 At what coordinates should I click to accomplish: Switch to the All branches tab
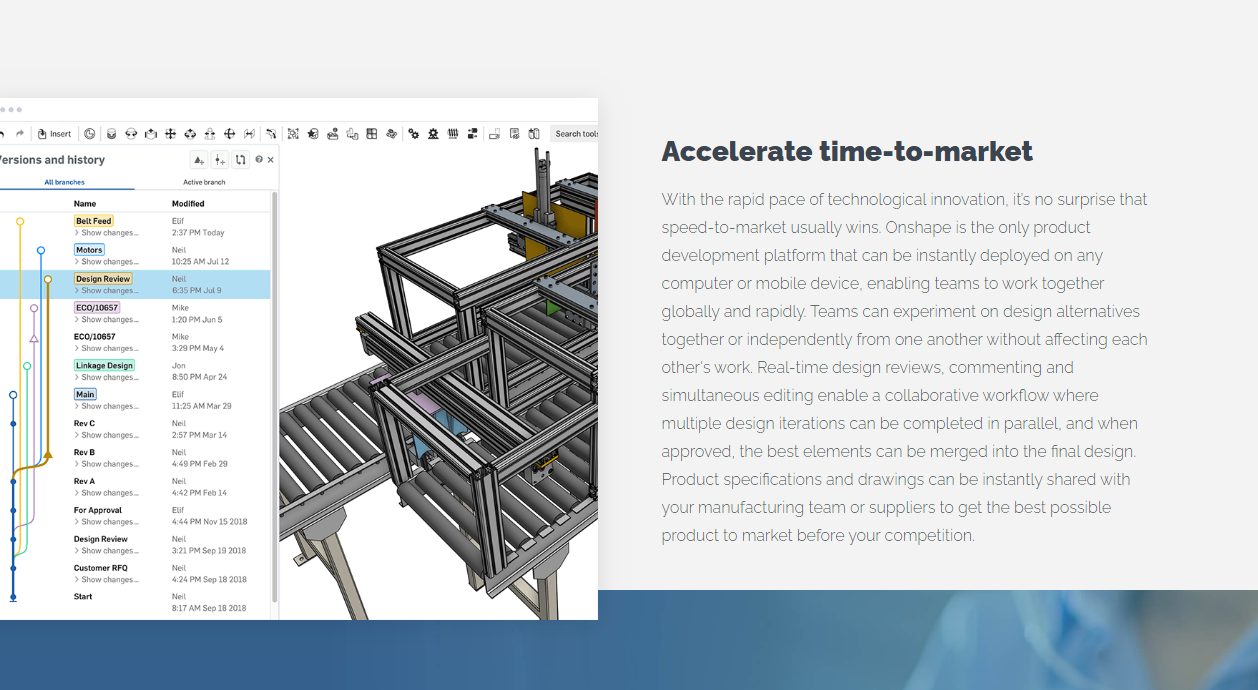(x=63, y=182)
